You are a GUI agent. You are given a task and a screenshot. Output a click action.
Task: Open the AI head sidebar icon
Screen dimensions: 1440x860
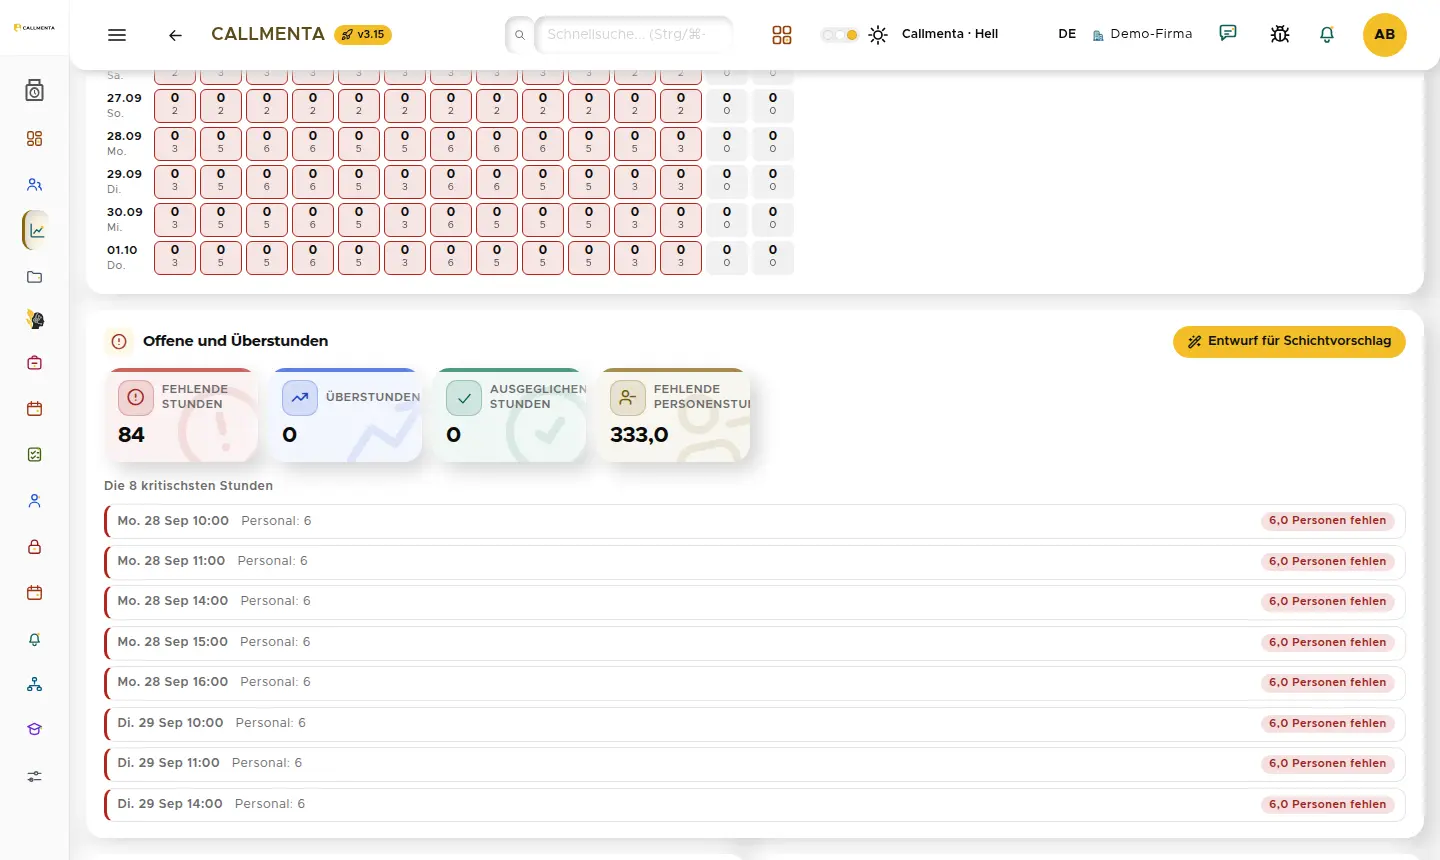coord(35,320)
